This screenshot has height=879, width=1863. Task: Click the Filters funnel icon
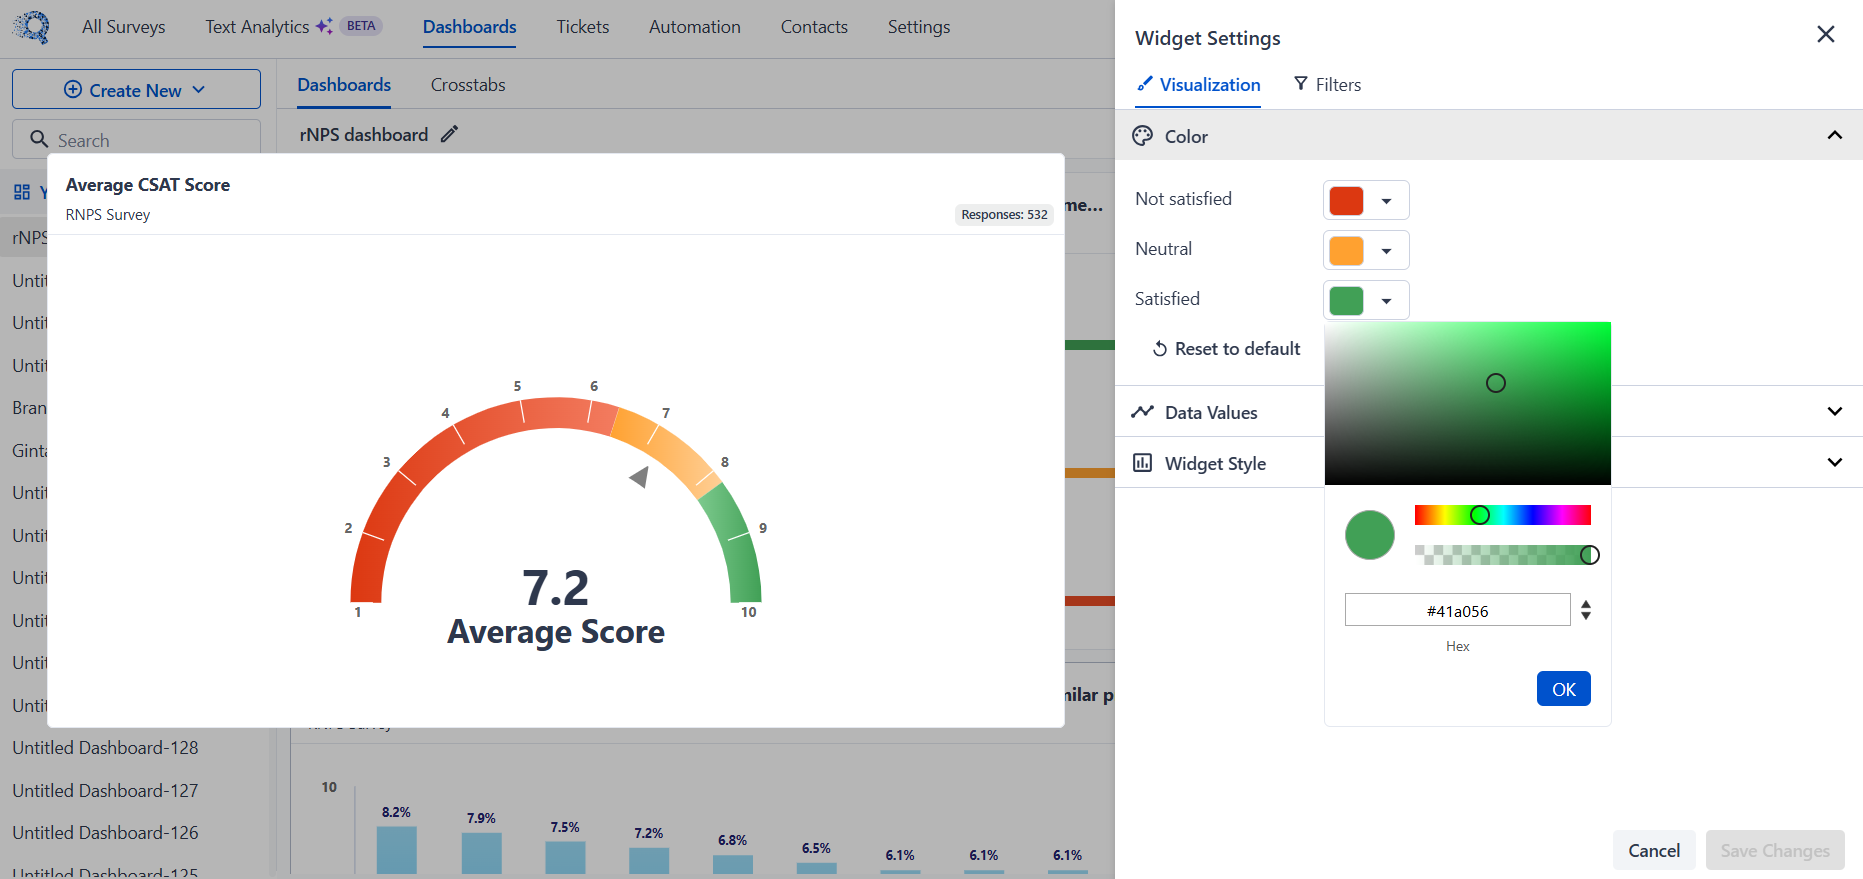point(1300,84)
